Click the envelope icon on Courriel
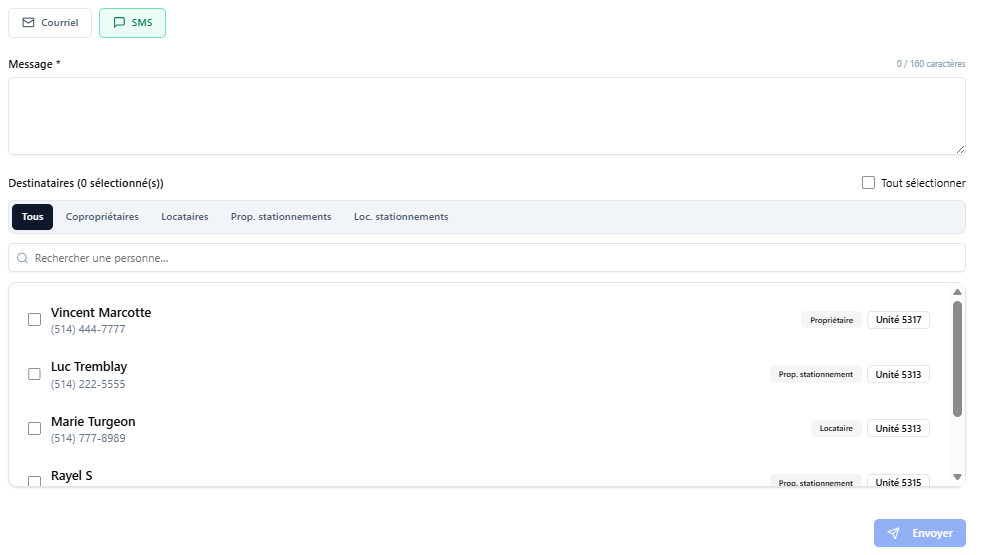This screenshot has width=982, height=555. coord(28,23)
